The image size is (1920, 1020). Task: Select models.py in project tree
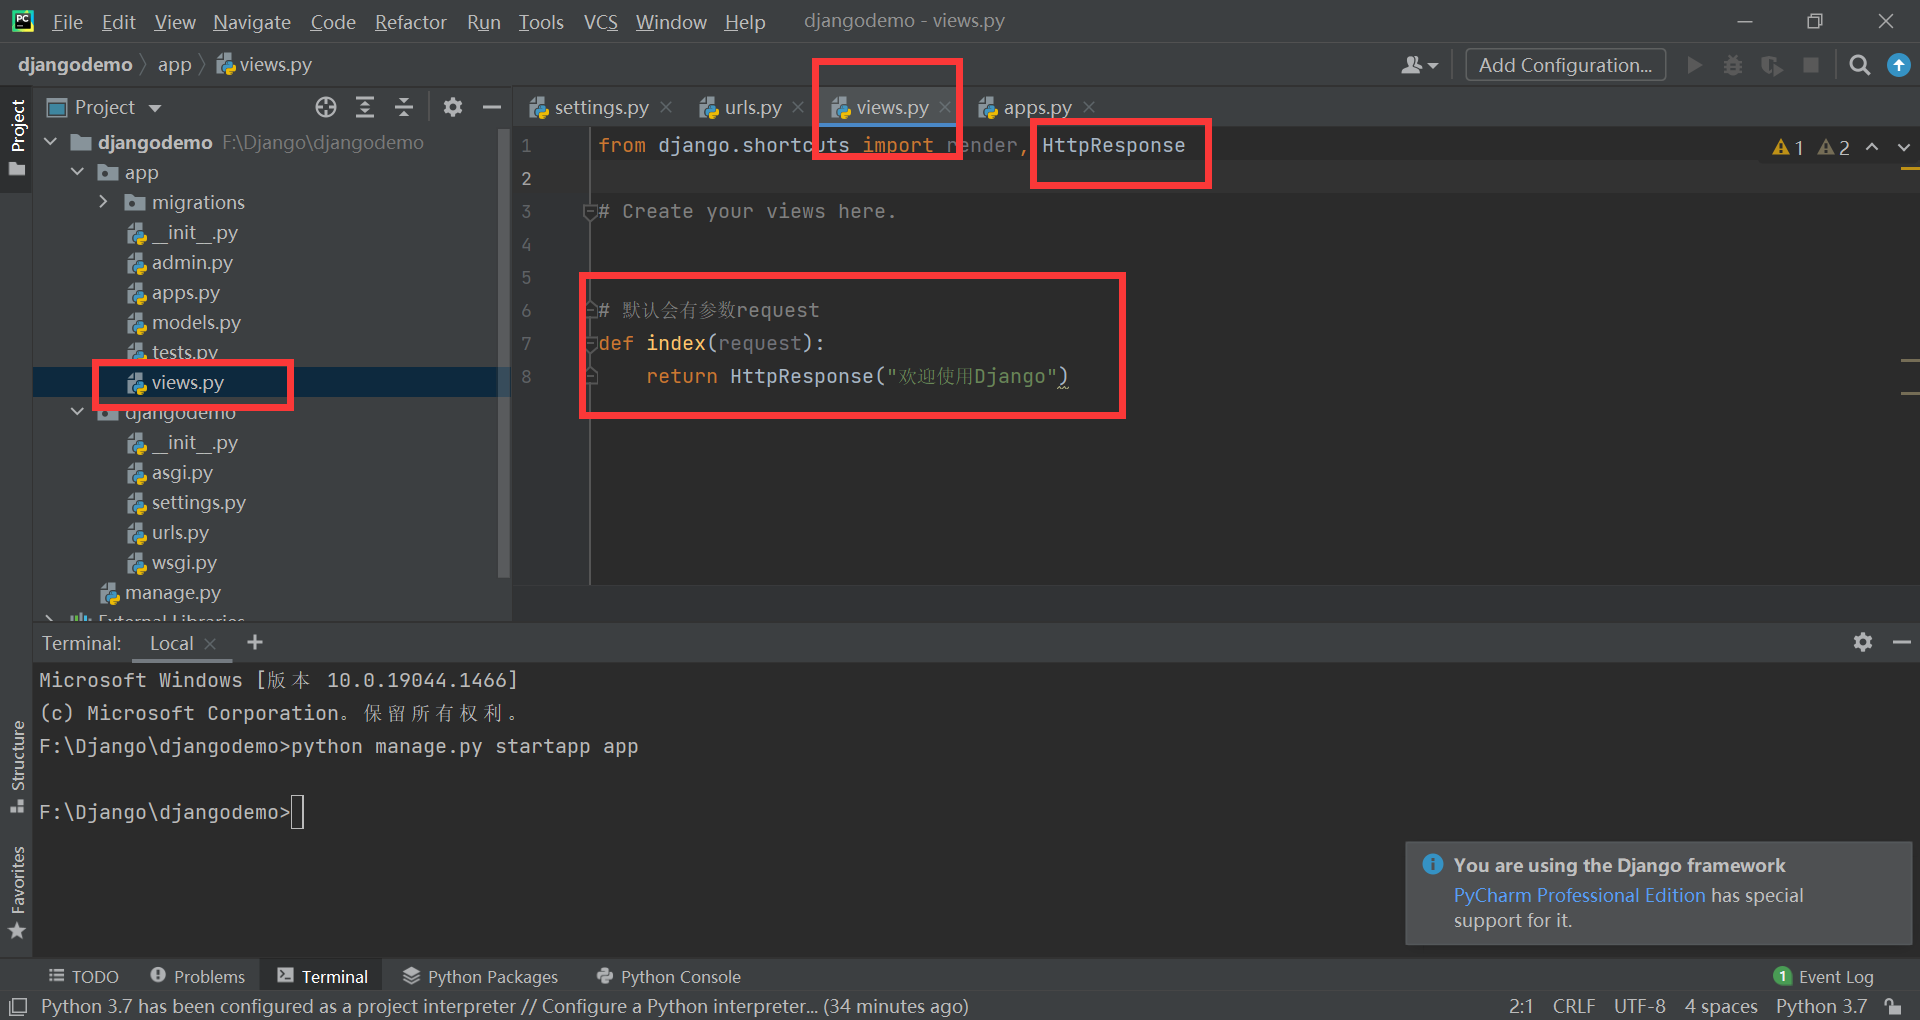(196, 322)
